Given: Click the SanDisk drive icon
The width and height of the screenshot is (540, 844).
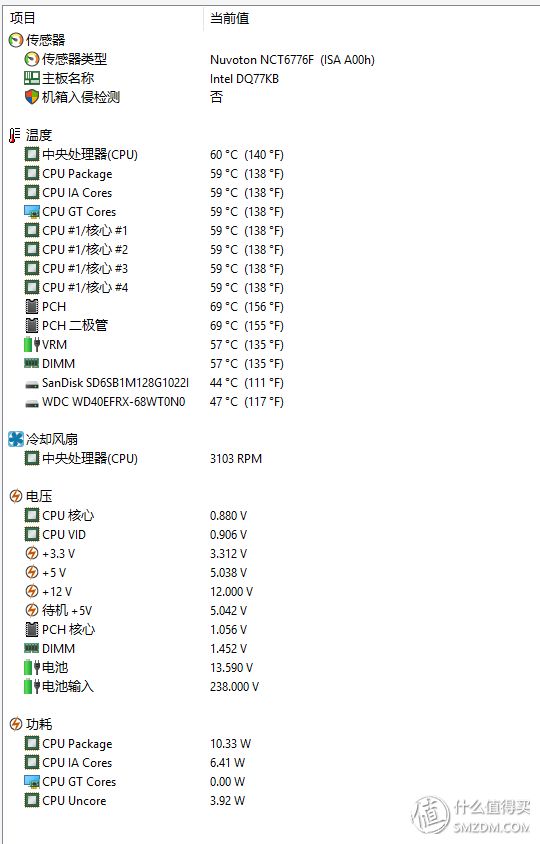Looking at the screenshot, I should tap(32, 384).
